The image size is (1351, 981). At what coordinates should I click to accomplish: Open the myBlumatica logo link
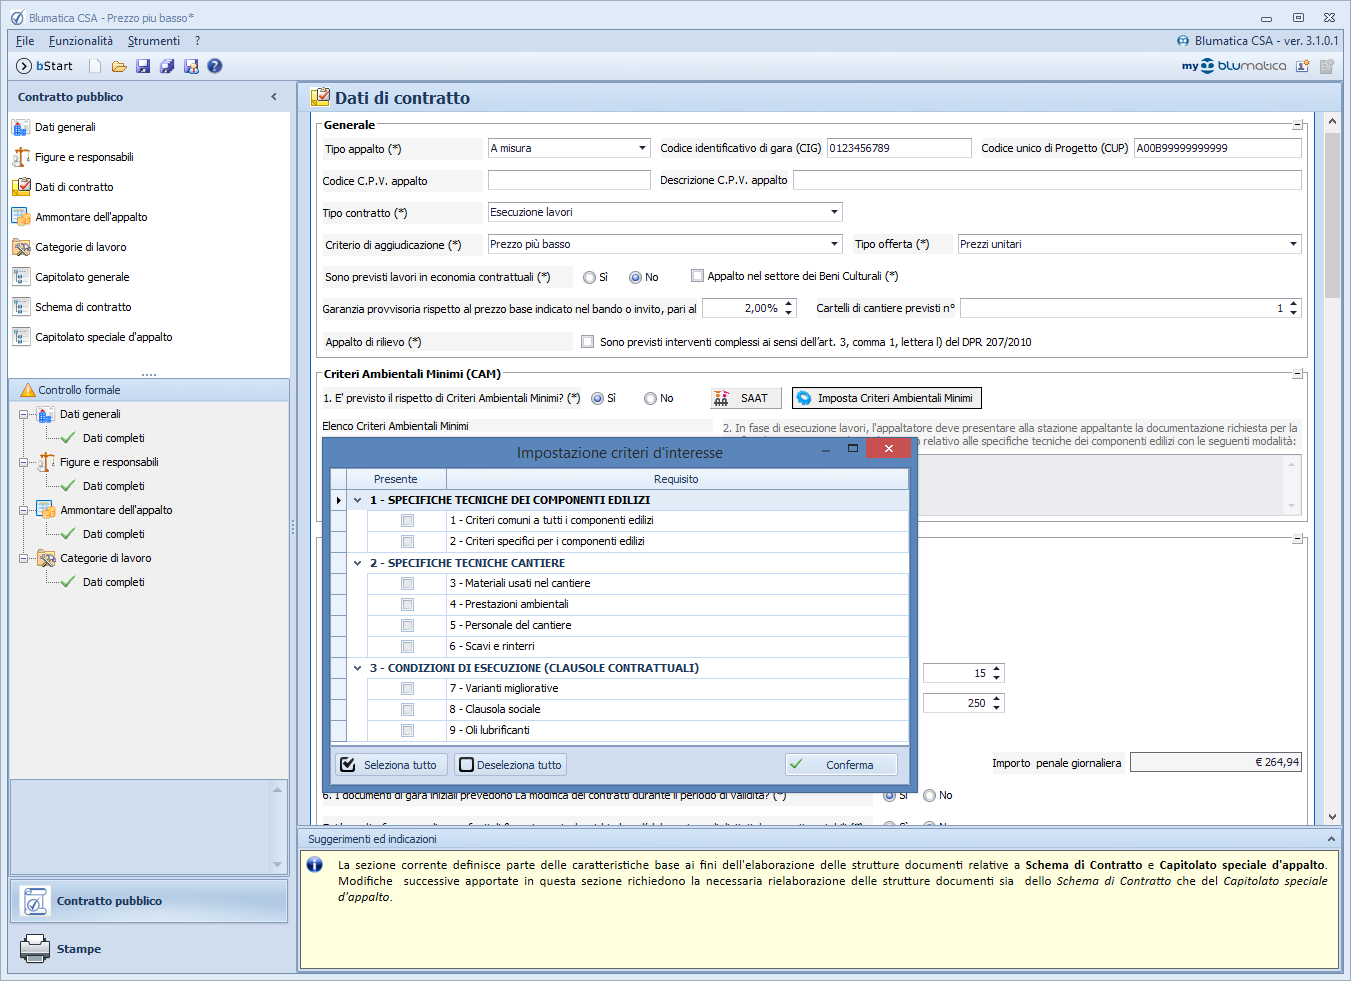[1234, 66]
